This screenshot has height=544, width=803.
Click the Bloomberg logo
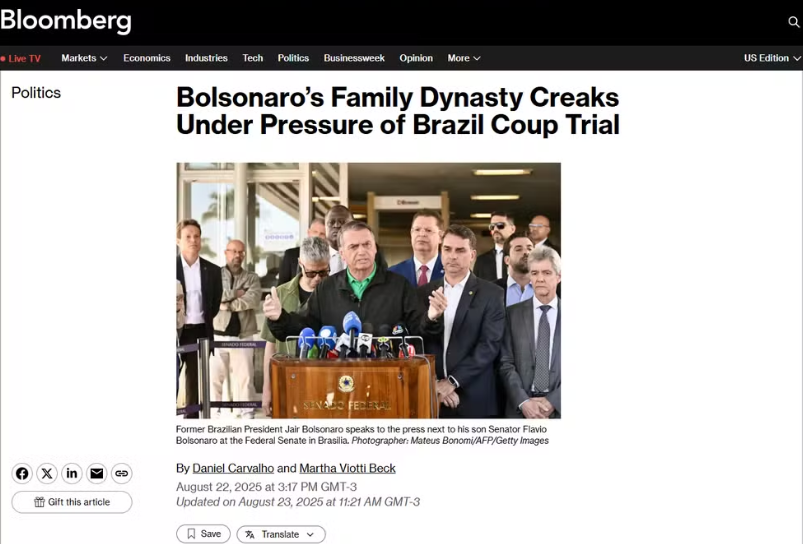[66, 20]
